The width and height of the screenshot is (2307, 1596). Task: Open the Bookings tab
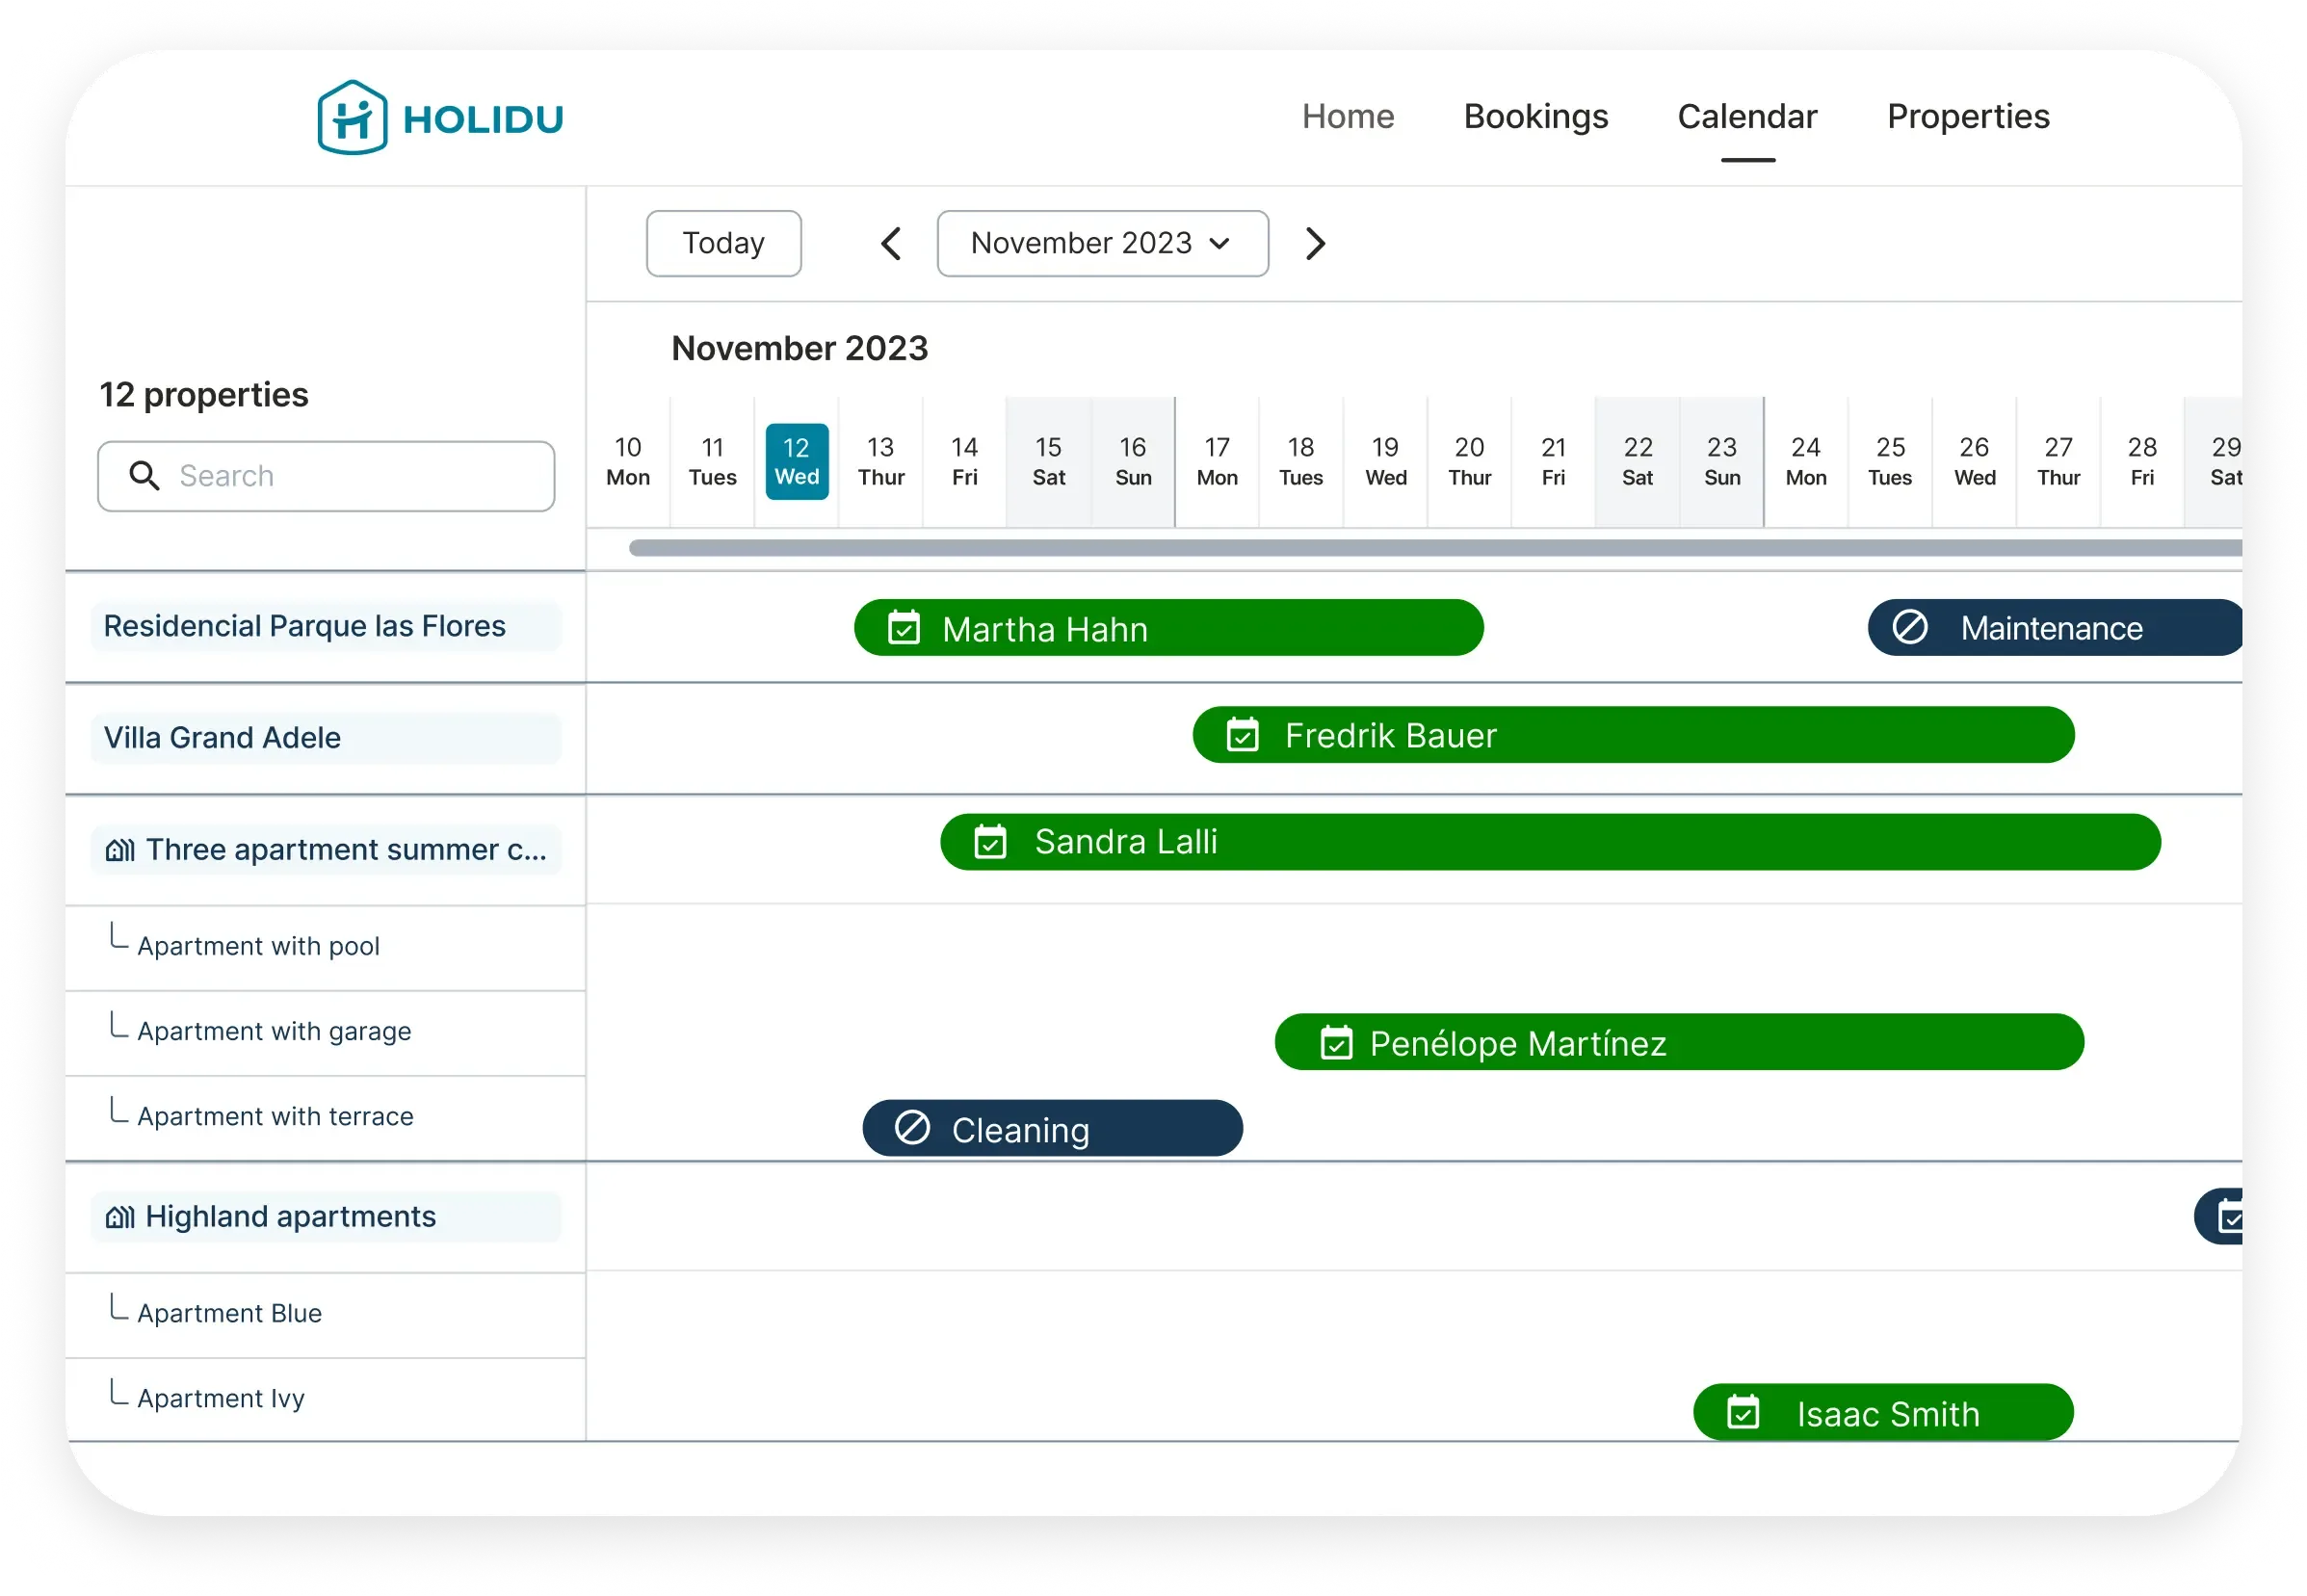[1535, 117]
